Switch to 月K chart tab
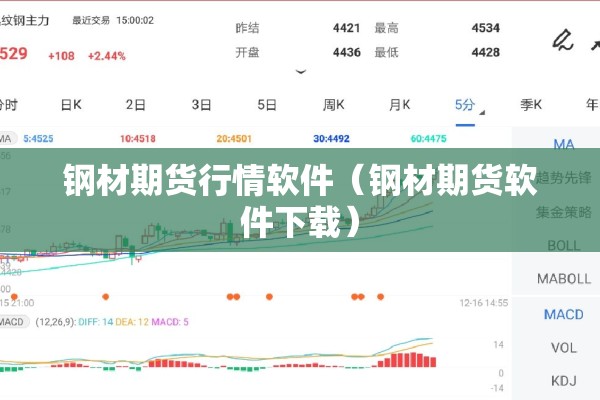This screenshot has height=400, width=600. 399,104
